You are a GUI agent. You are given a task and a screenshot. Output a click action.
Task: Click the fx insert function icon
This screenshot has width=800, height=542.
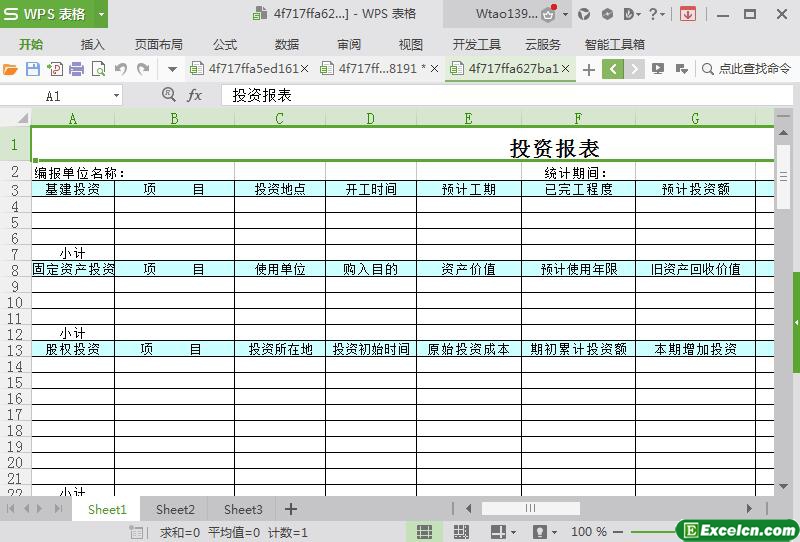(194, 95)
